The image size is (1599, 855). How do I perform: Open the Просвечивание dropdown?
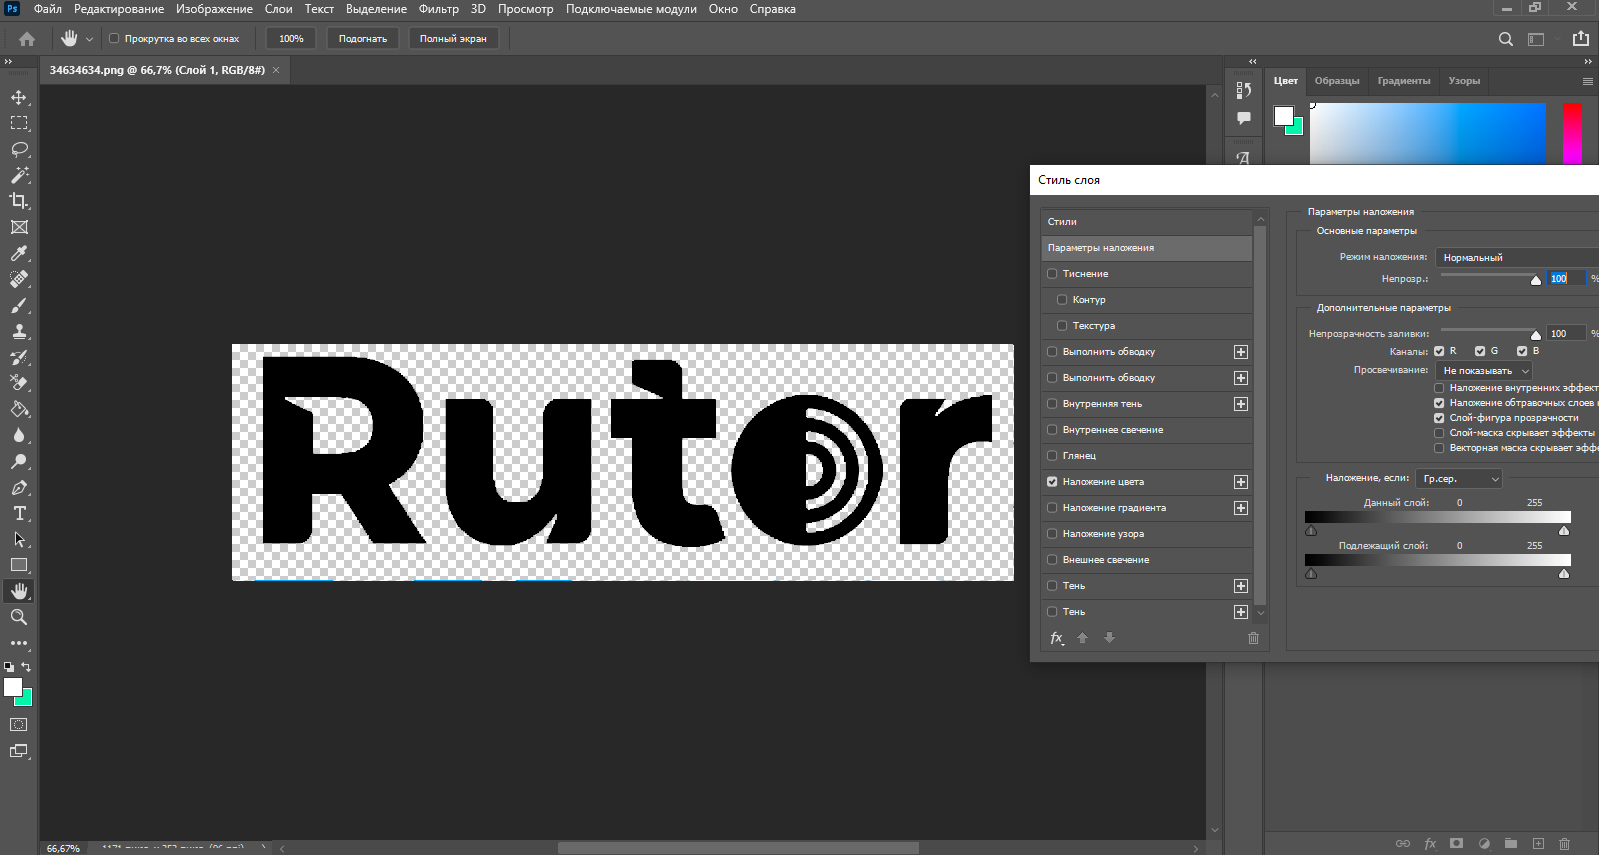click(1484, 371)
